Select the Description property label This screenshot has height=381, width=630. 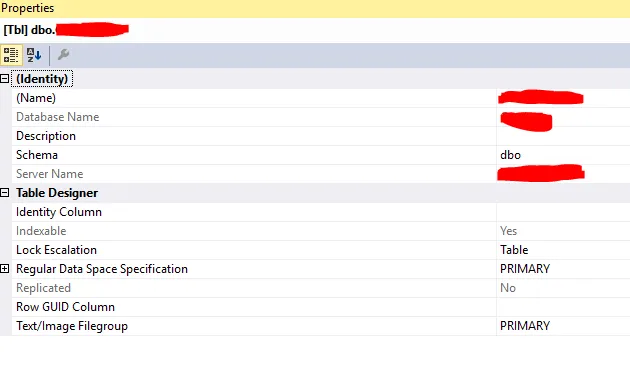point(46,136)
